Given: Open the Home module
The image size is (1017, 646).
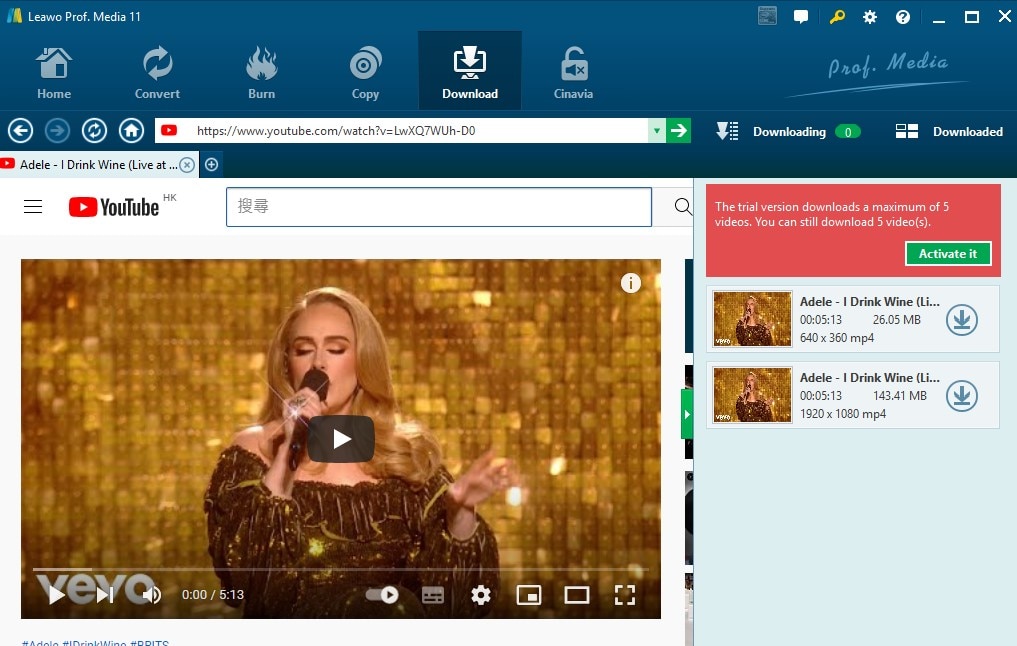Looking at the screenshot, I should (x=54, y=73).
